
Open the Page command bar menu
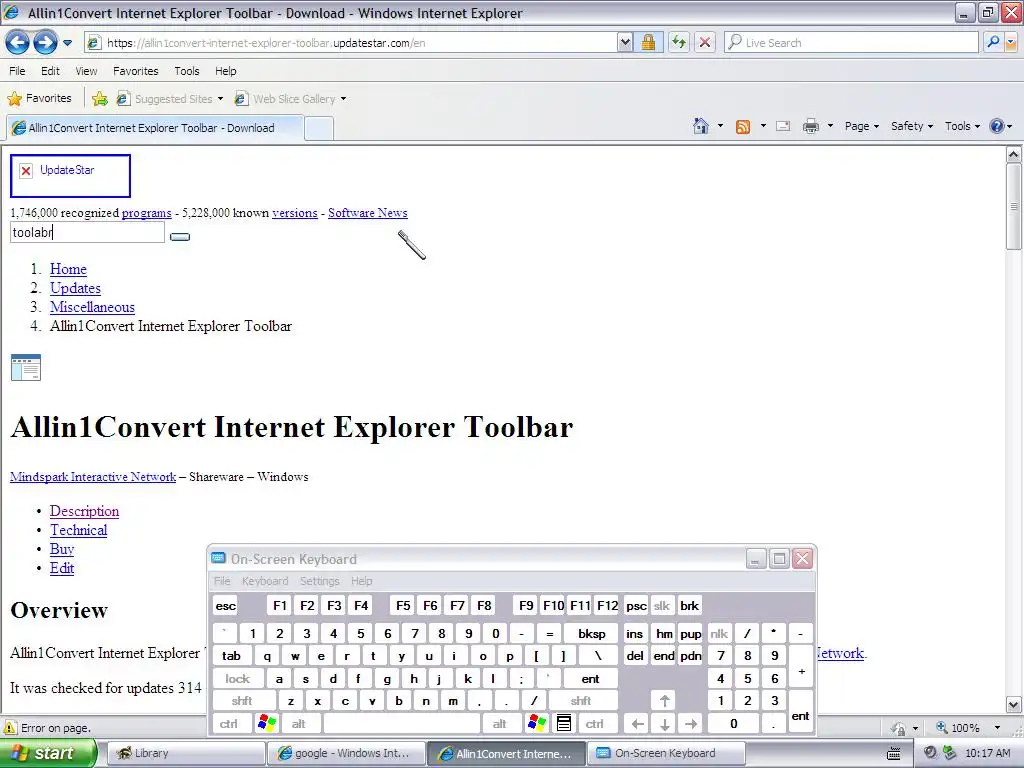click(861, 126)
